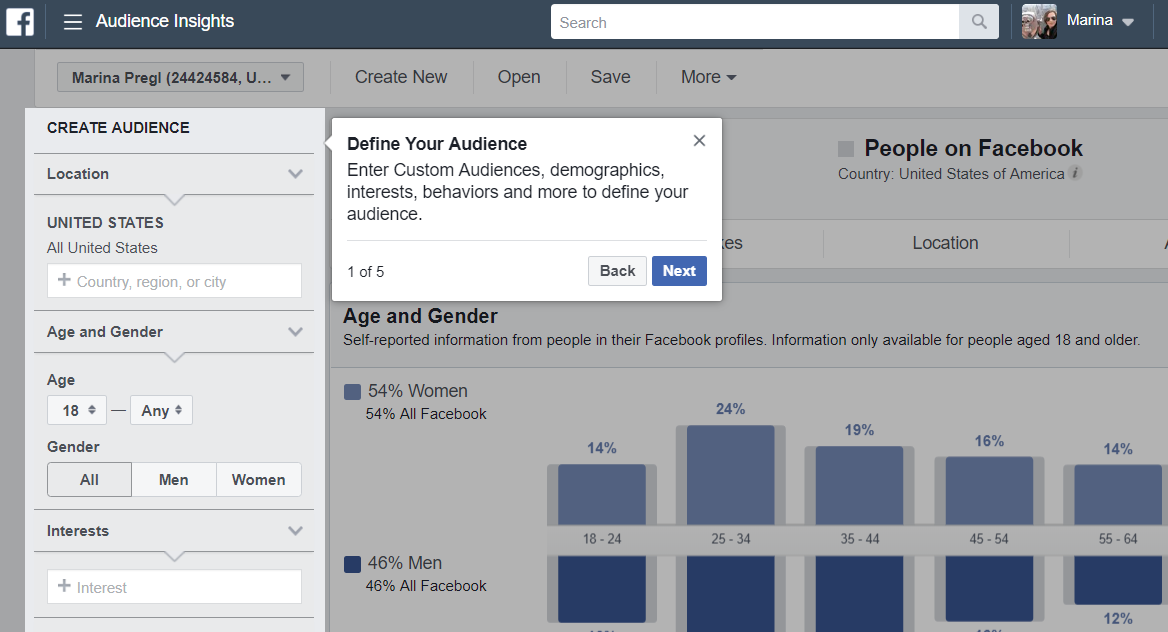Screen dimensions: 1168x632
Task: Select Men gender filter
Action: (x=173, y=480)
